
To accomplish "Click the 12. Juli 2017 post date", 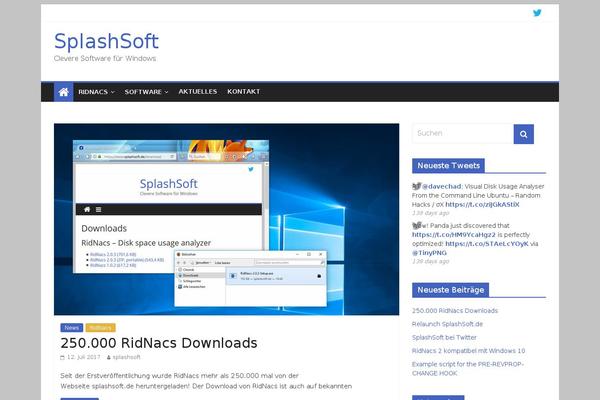I will pos(83,357).
